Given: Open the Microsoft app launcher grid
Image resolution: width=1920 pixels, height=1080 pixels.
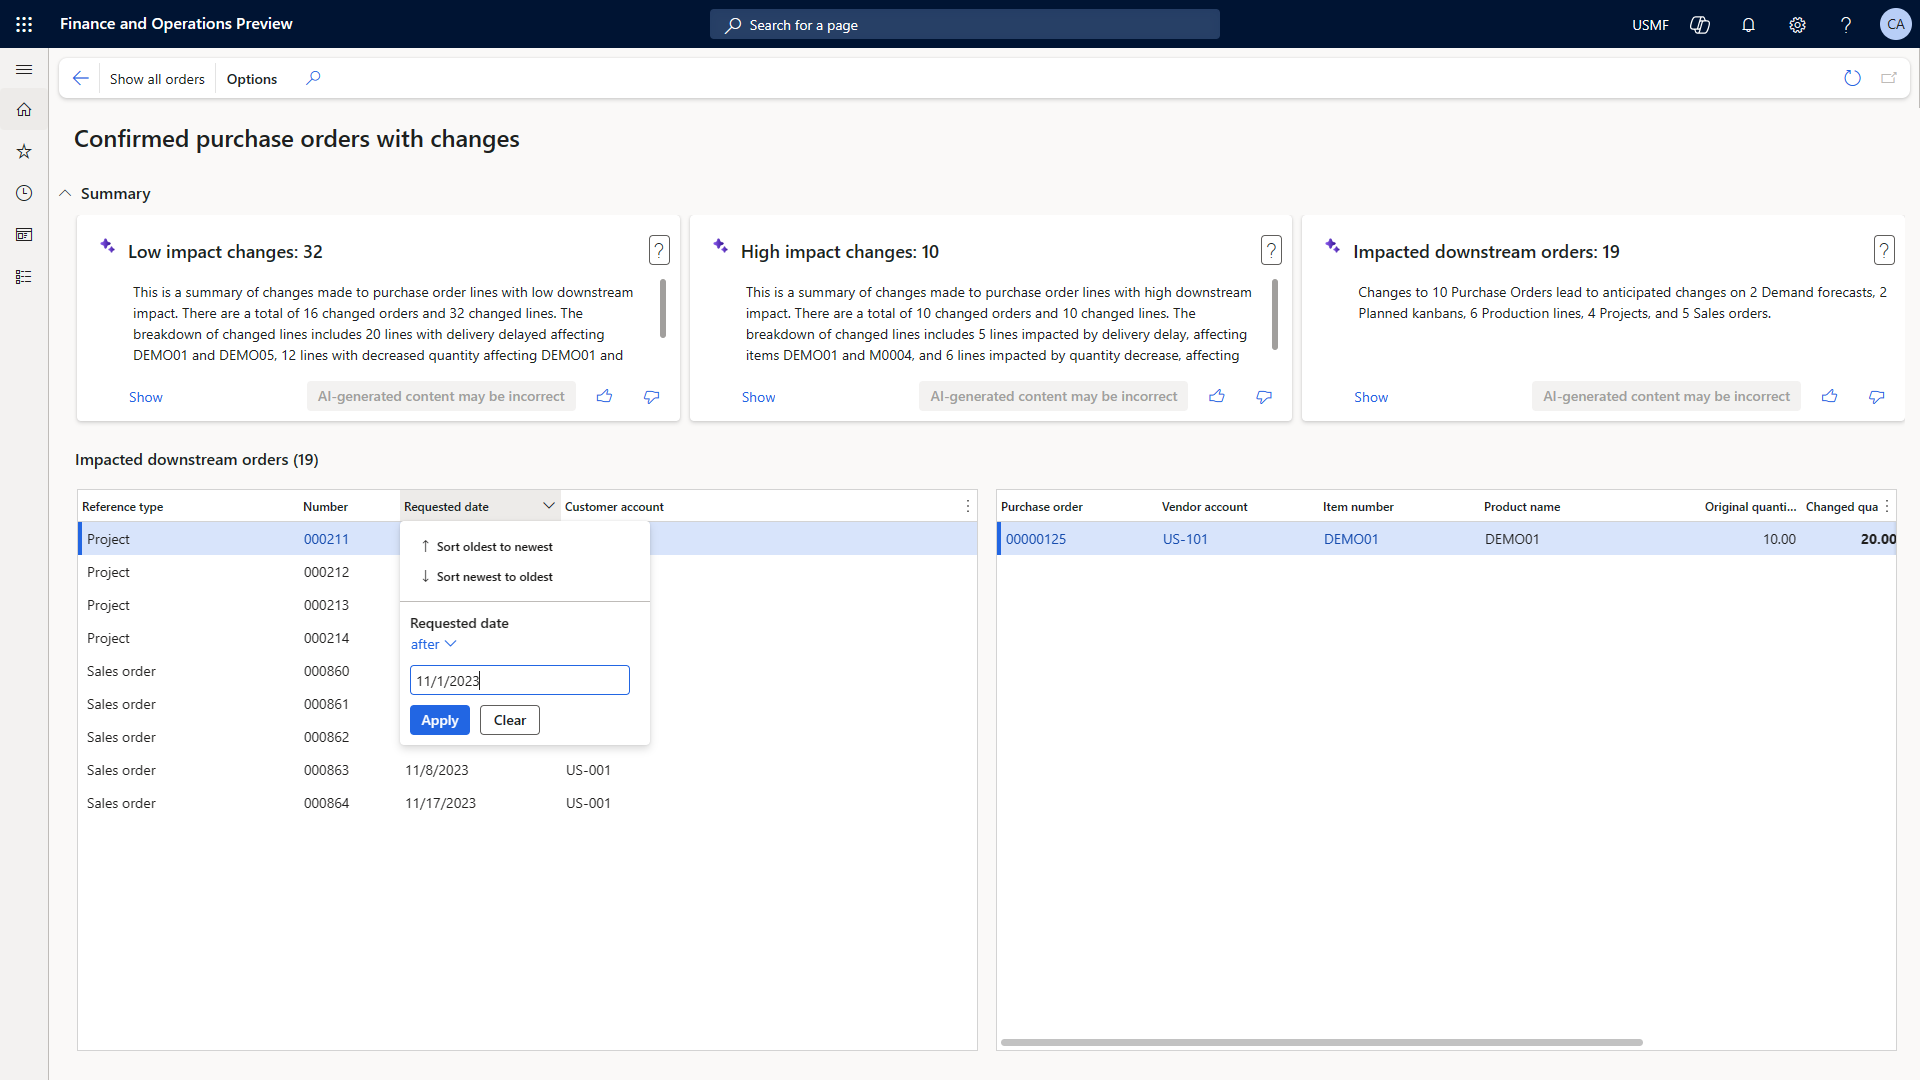Looking at the screenshot, I should coord(24,24).
